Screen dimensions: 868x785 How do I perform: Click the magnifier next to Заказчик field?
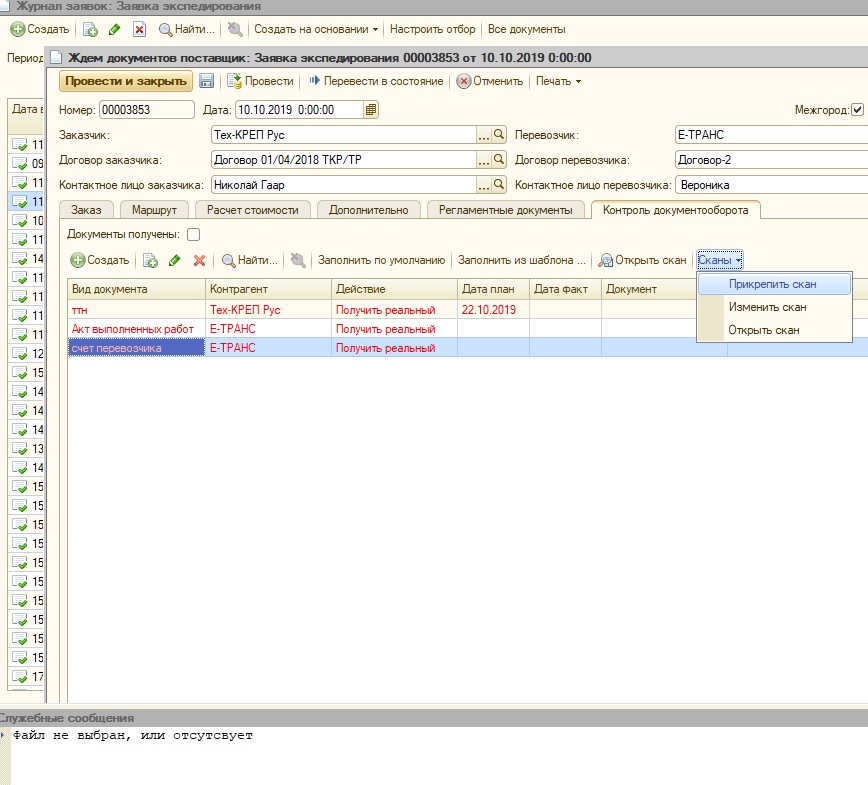tap(499, 135)
